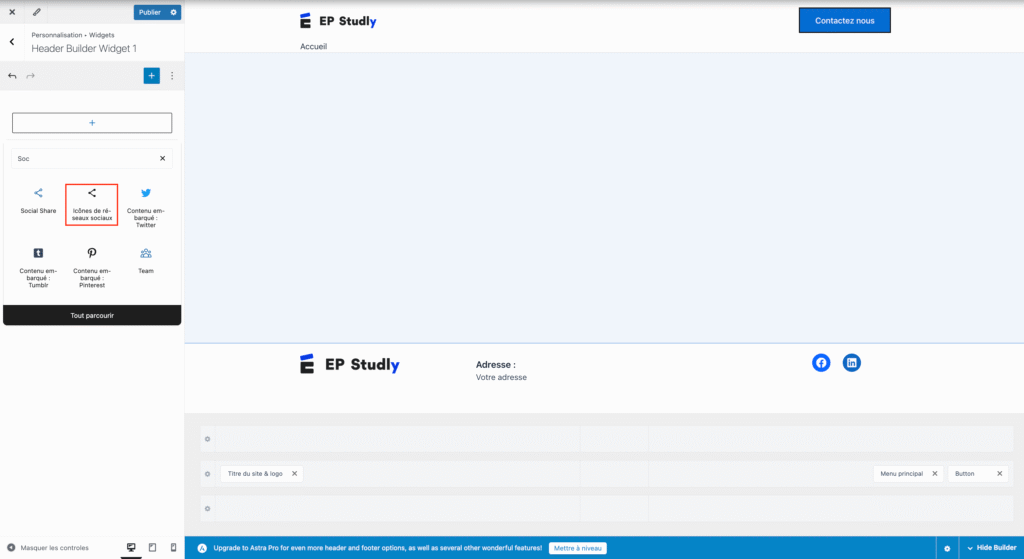Screen dimensions: 1024x559
Task: Click the block search field containing 'Soc'
Action: pyautogui.click(x=85, y=158)
